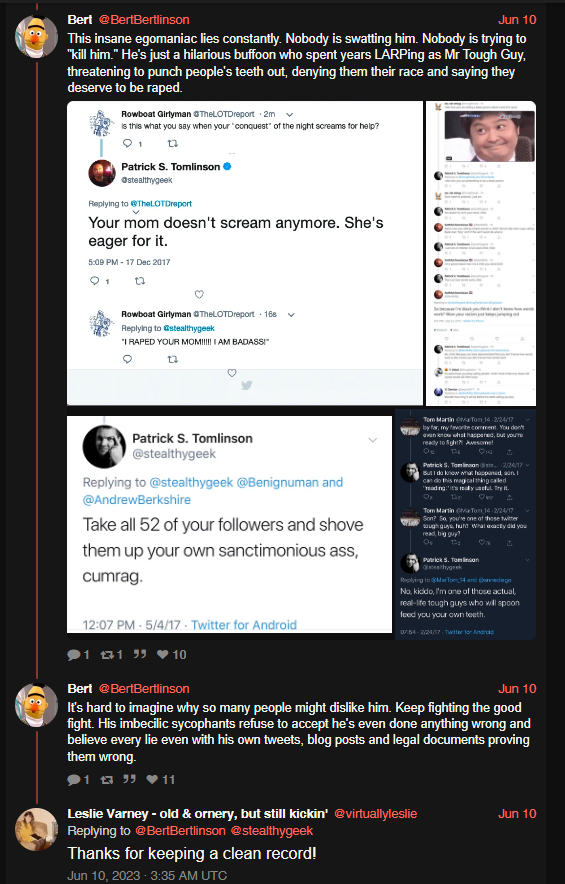This screenshot has width=565, height=884.
Task: Click the retweet icon under first Bert tweet
Action: (107, 655)
